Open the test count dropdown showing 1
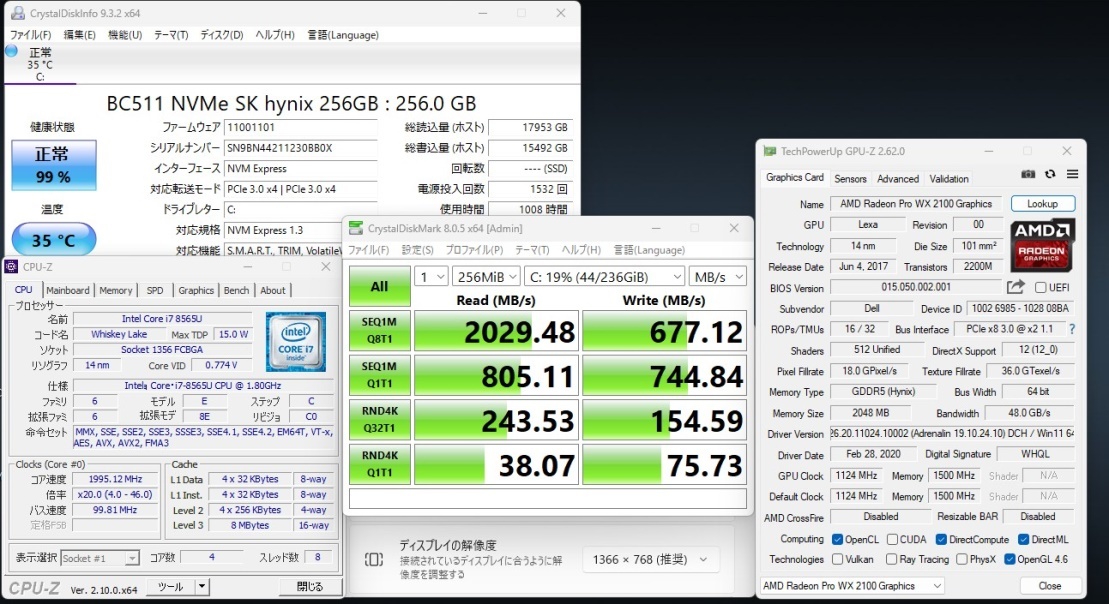Viewport: 1109px width, 604px height. 431,277
